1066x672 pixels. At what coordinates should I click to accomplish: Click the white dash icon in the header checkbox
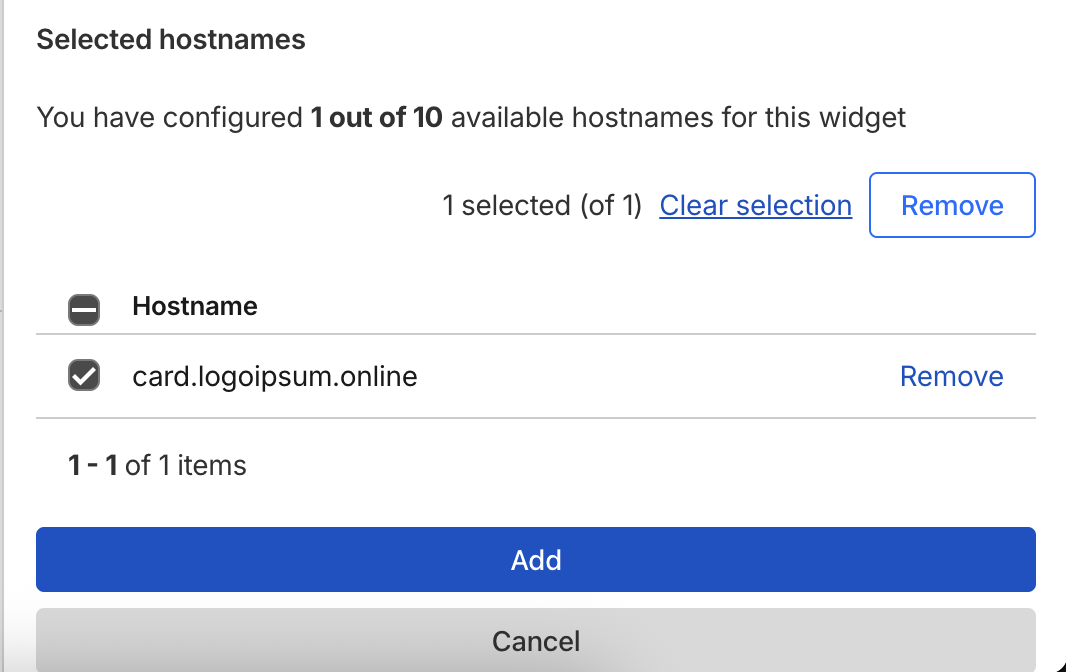tap(84, 310)
